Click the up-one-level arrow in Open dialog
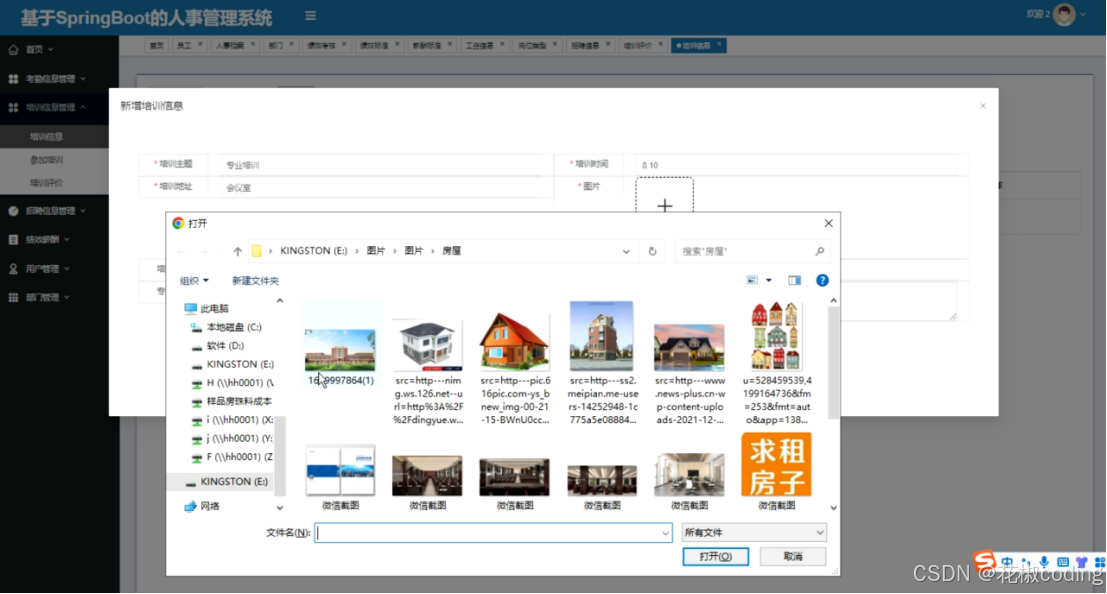 (236, 251)
